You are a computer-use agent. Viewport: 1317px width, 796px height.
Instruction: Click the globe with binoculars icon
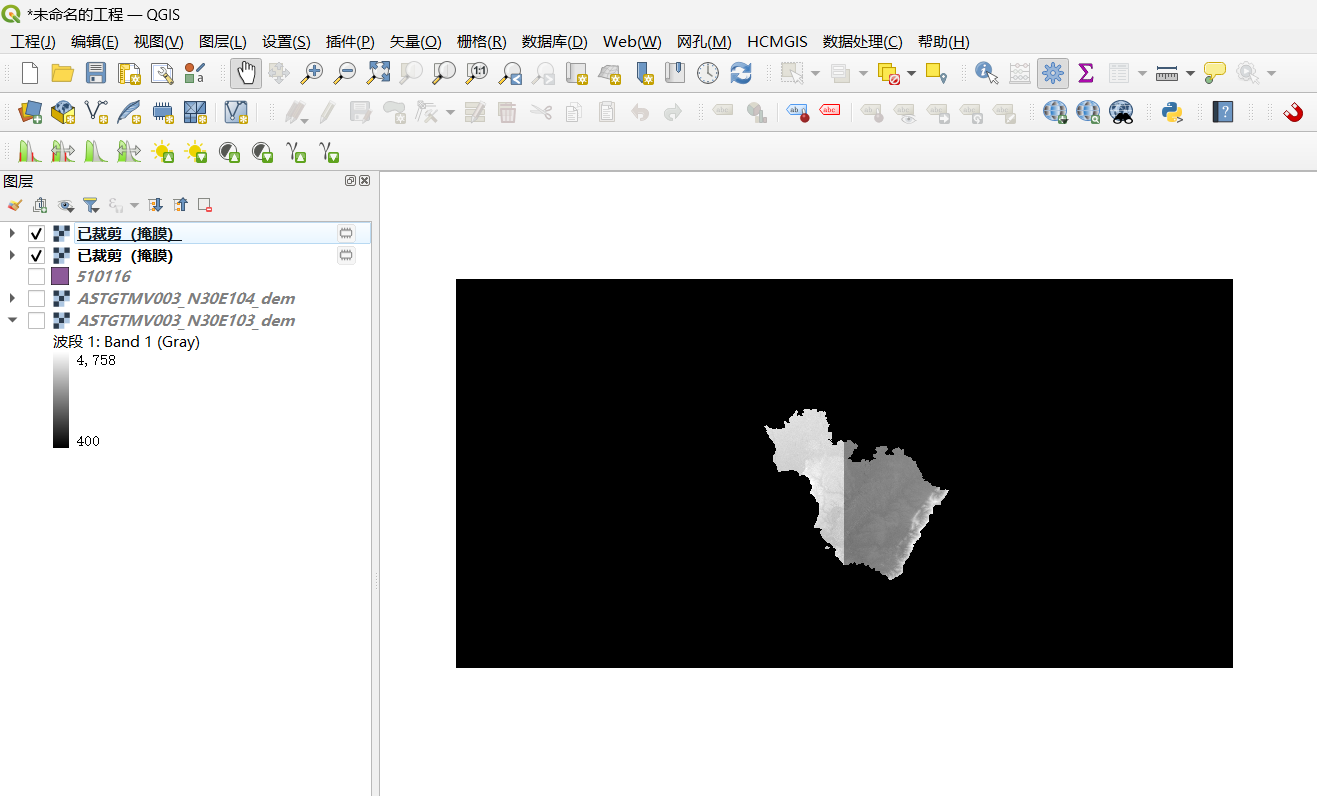pos(1121,112)
